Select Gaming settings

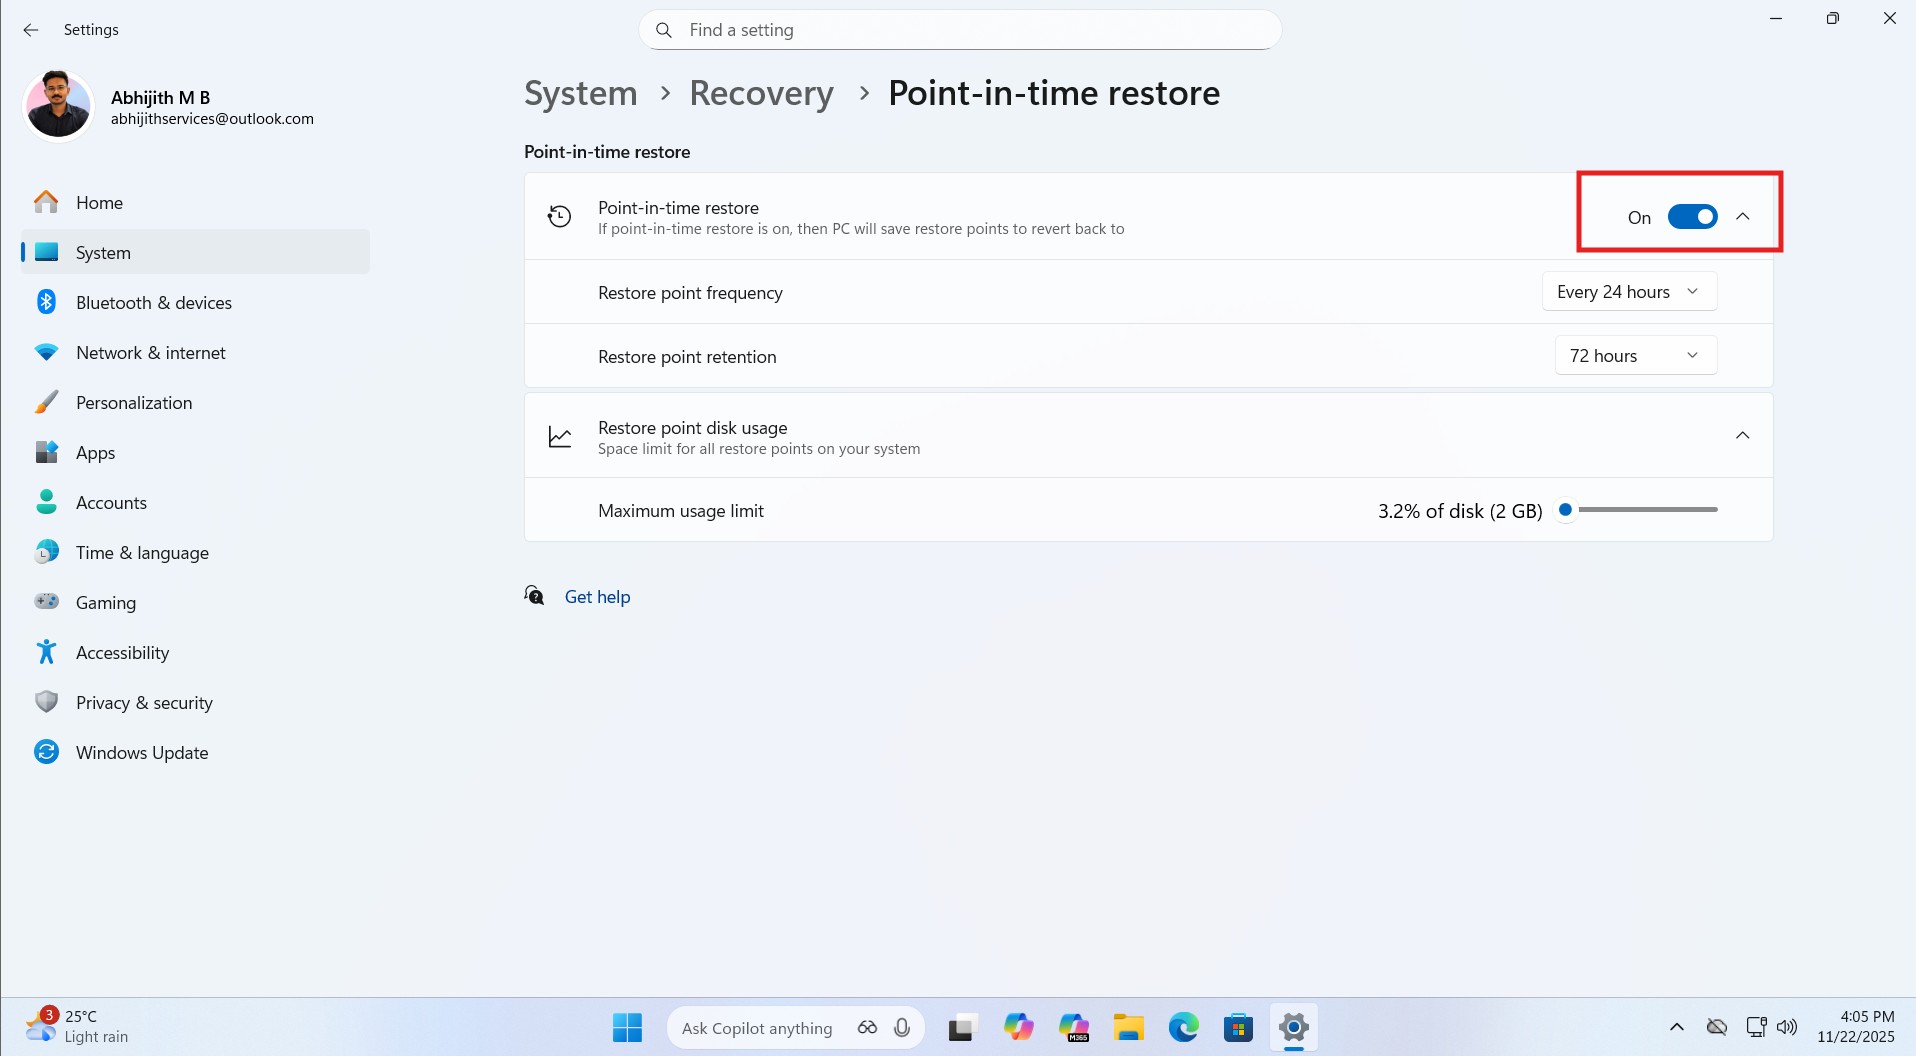tap(106, 602)
